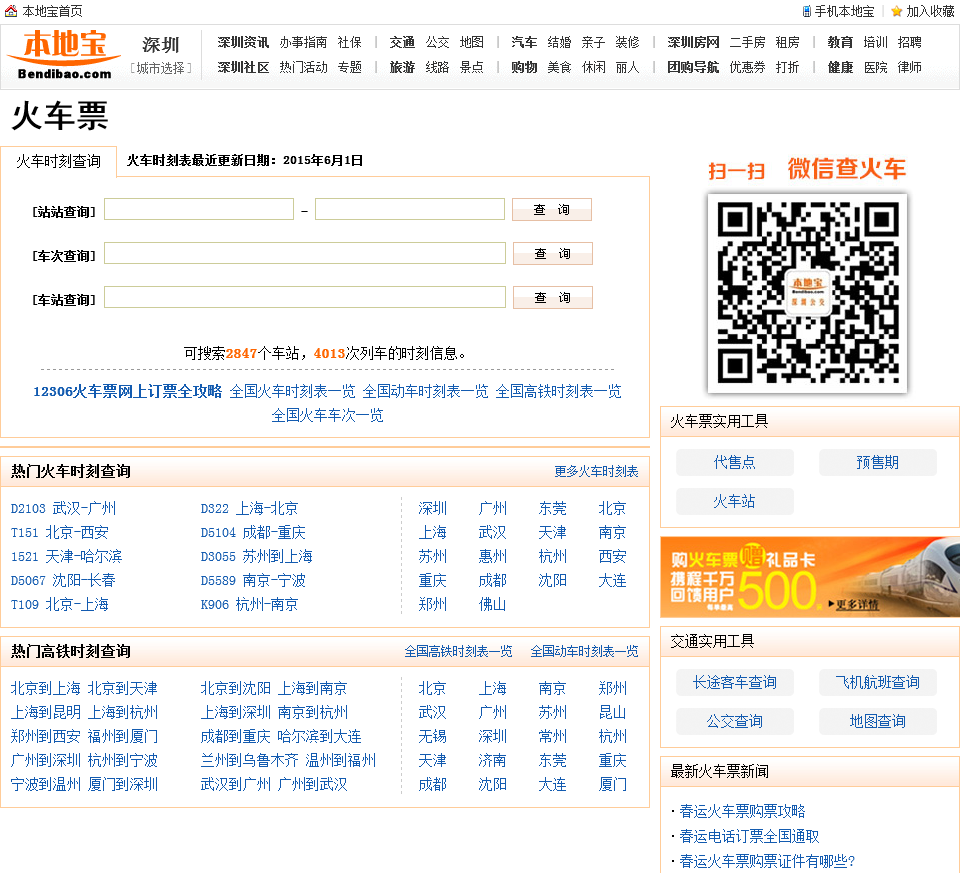The image size is (960, 873).
Task: Open 12306火车票网上订票全攻略 link
Action: [127, 391]
